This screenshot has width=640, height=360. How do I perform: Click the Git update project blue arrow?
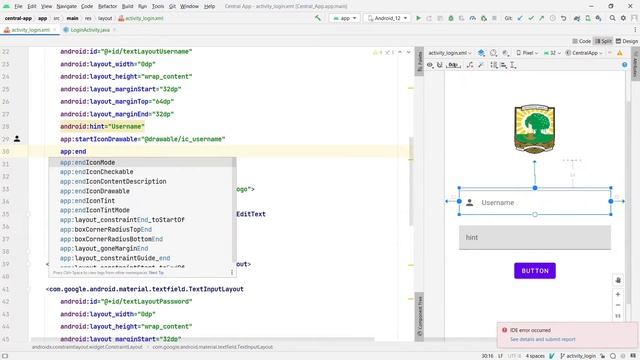click(520, 18)
